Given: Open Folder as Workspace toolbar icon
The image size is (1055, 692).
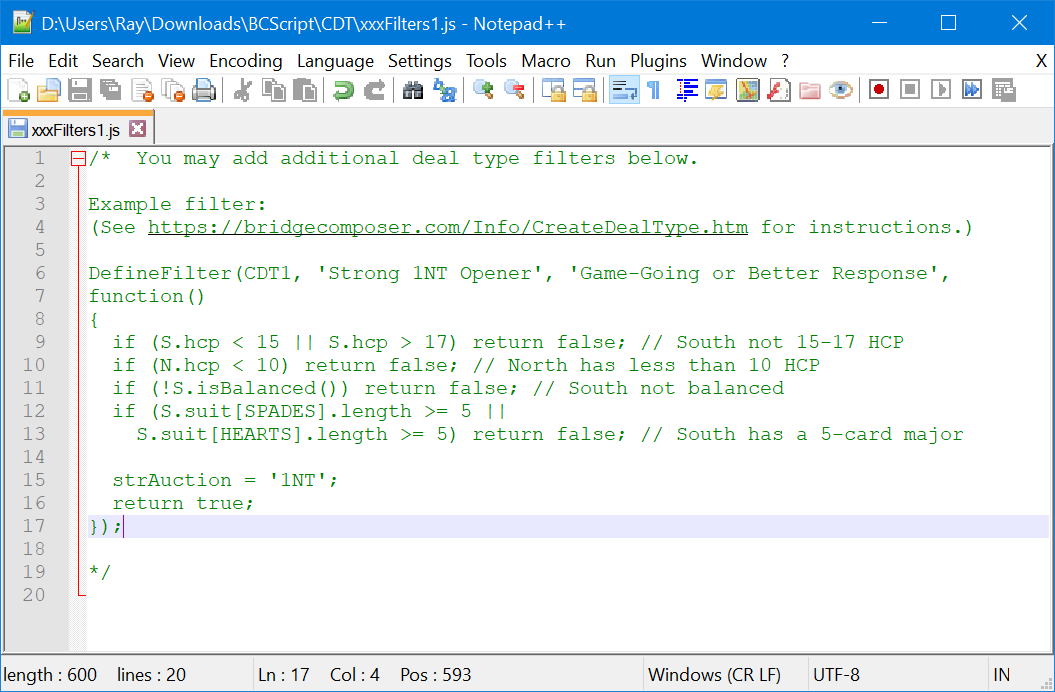Looking at the screenshot, I should 809,90.
